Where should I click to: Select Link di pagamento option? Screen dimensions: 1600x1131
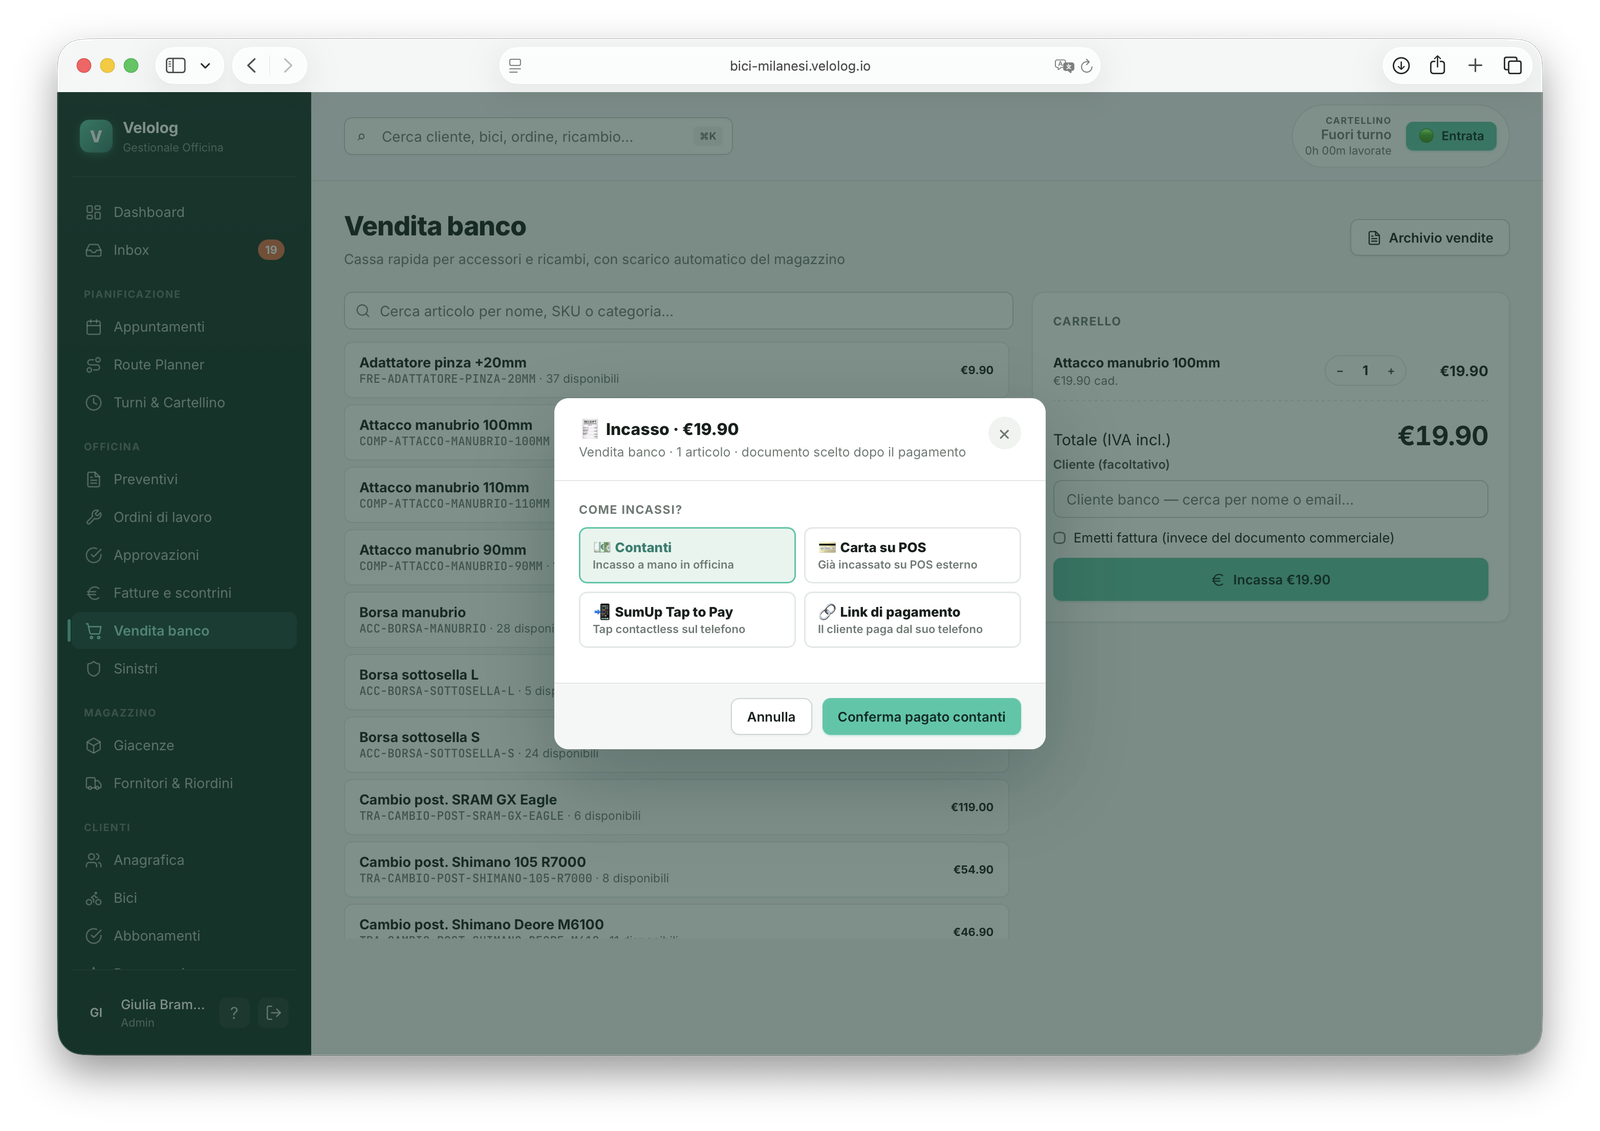(912, 620)
